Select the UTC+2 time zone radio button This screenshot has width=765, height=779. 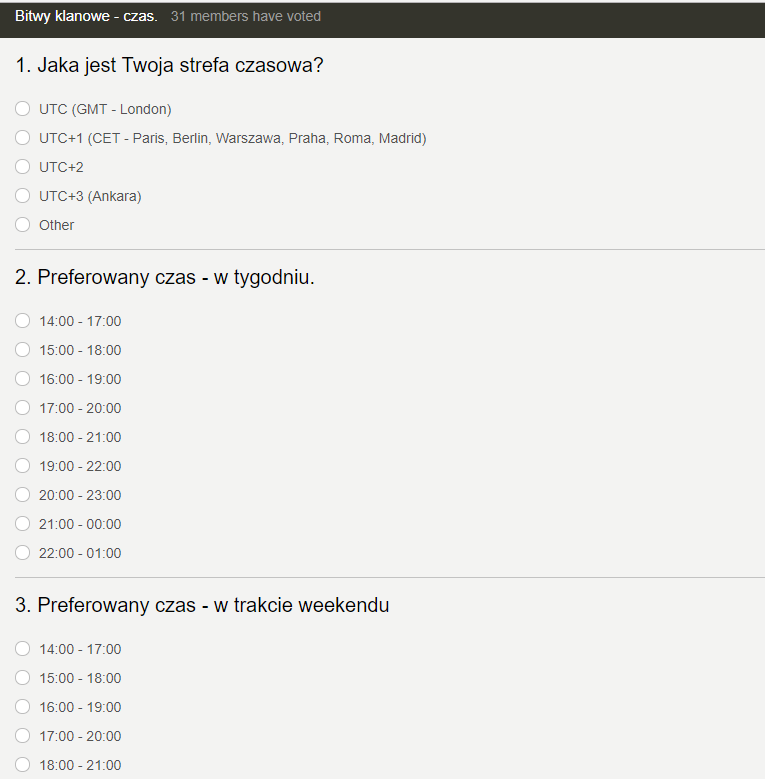click(23, 167)
